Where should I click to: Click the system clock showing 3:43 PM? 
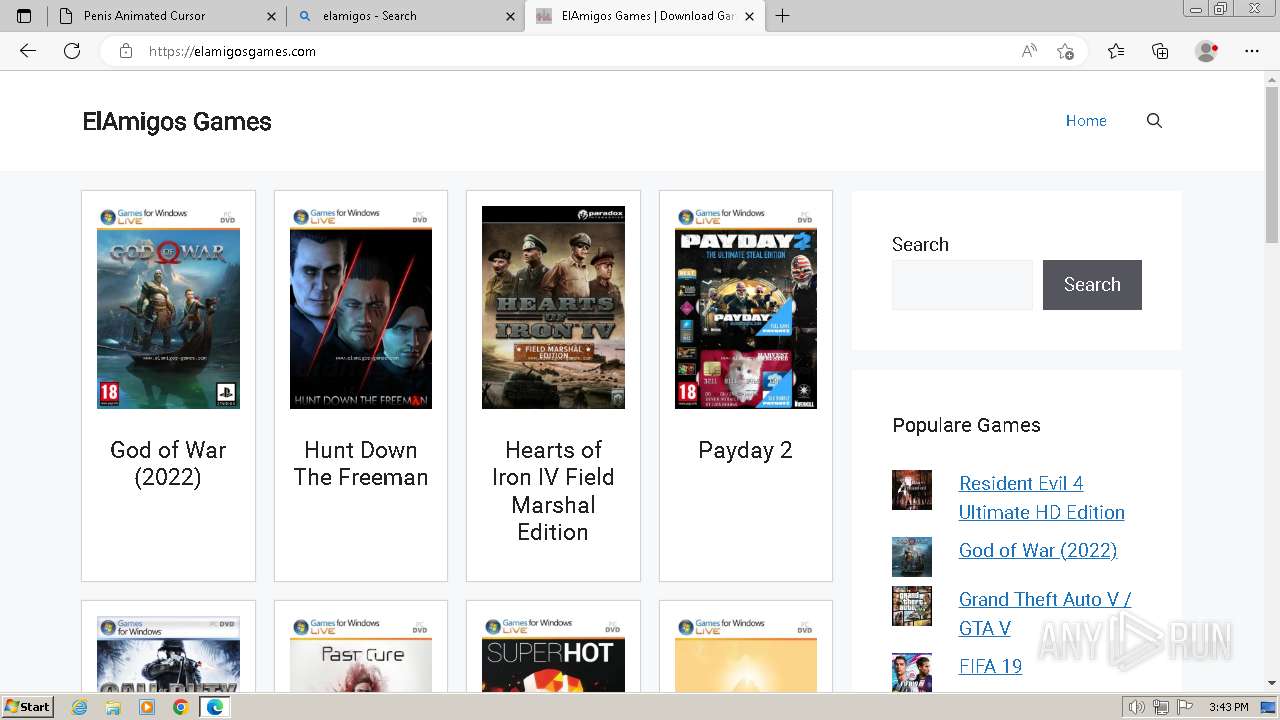click(x=1228, y=707)
